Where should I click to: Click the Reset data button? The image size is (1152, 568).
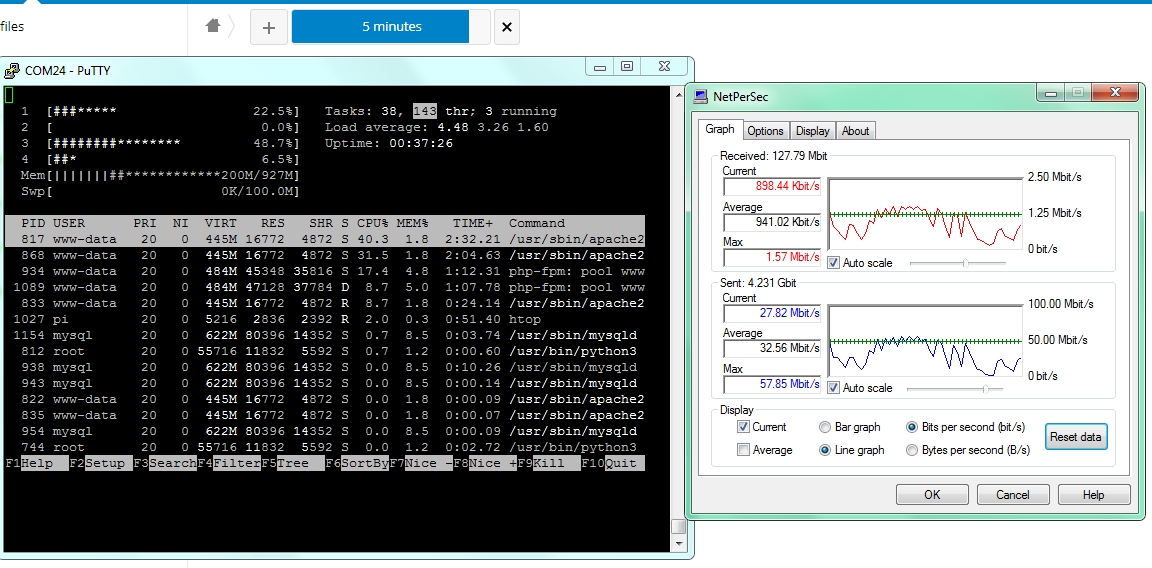coord(1076,436)
